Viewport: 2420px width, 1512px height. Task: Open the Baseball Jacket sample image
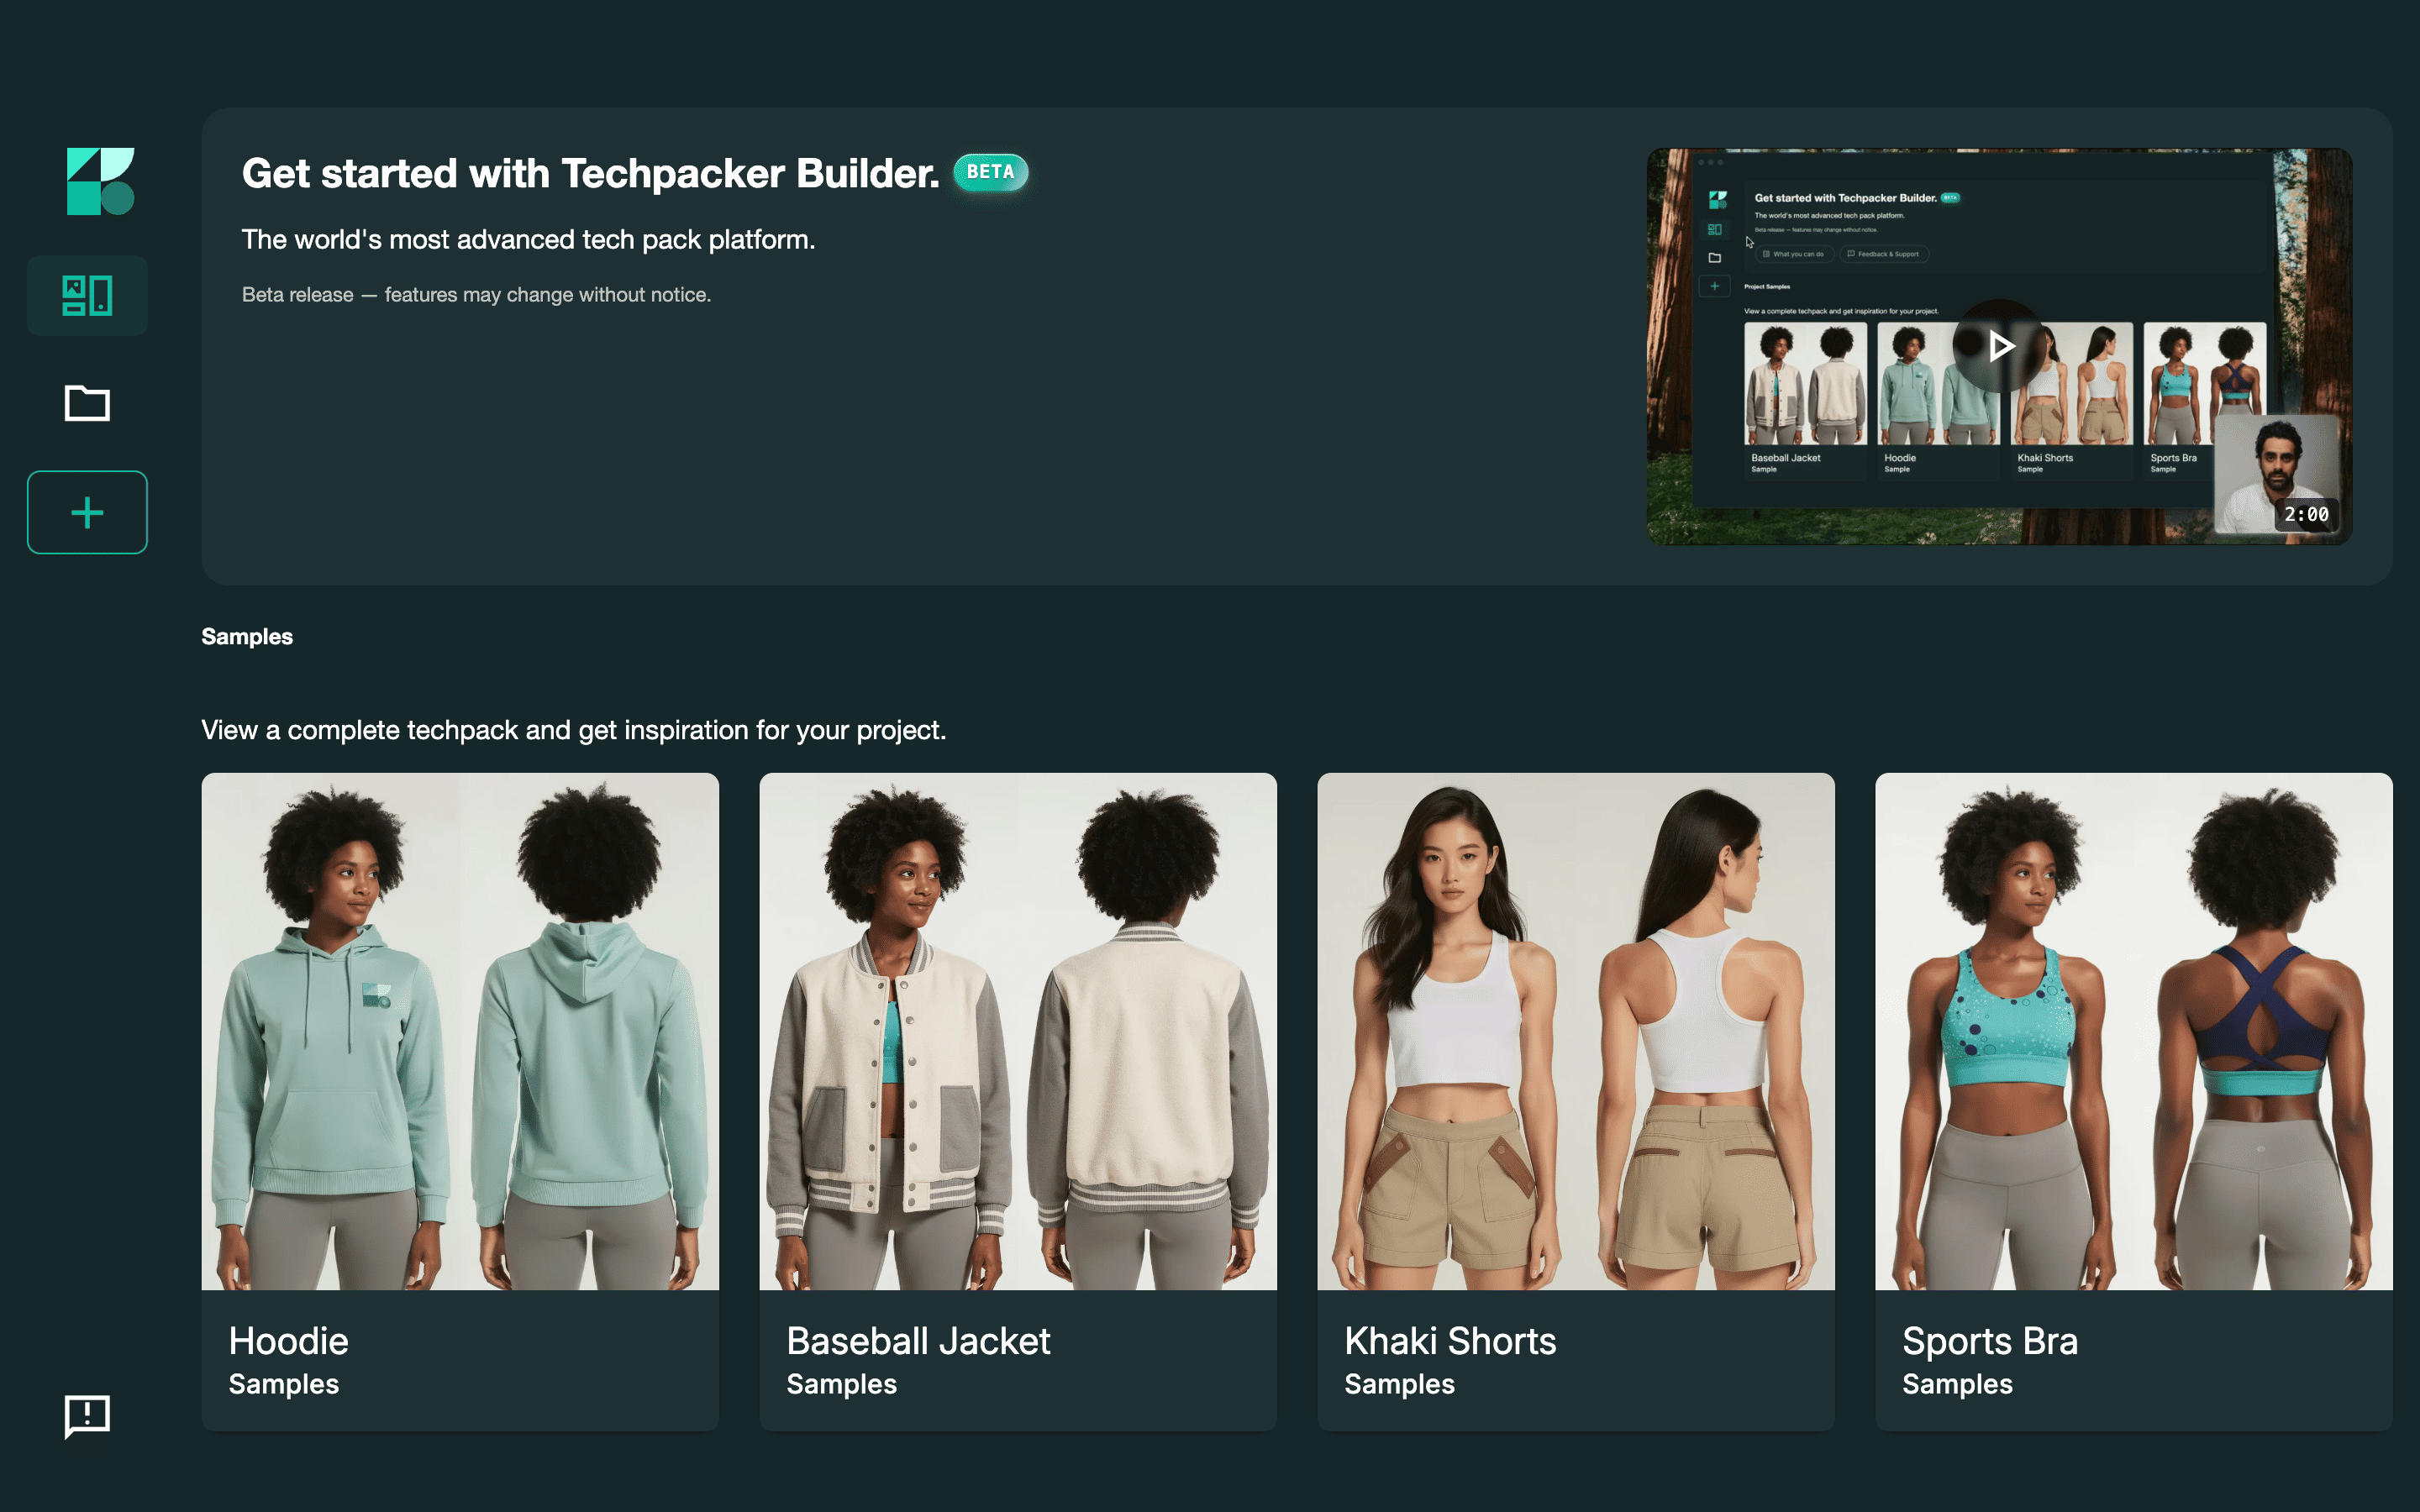tap(1018, 1031)
